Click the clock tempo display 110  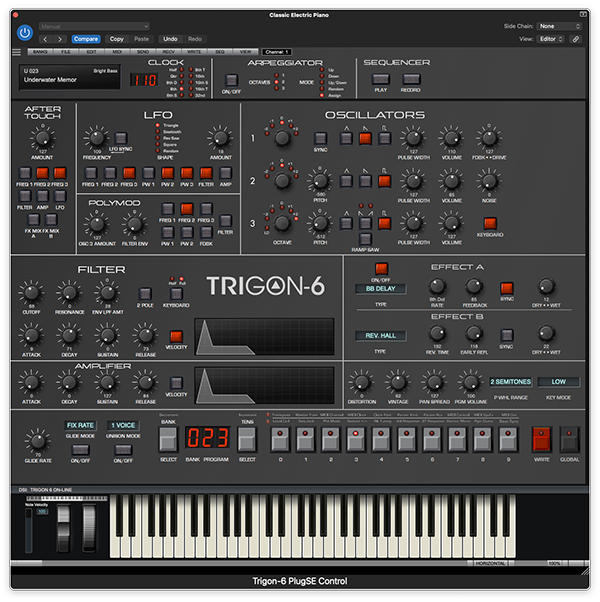[x=144, y=80]
